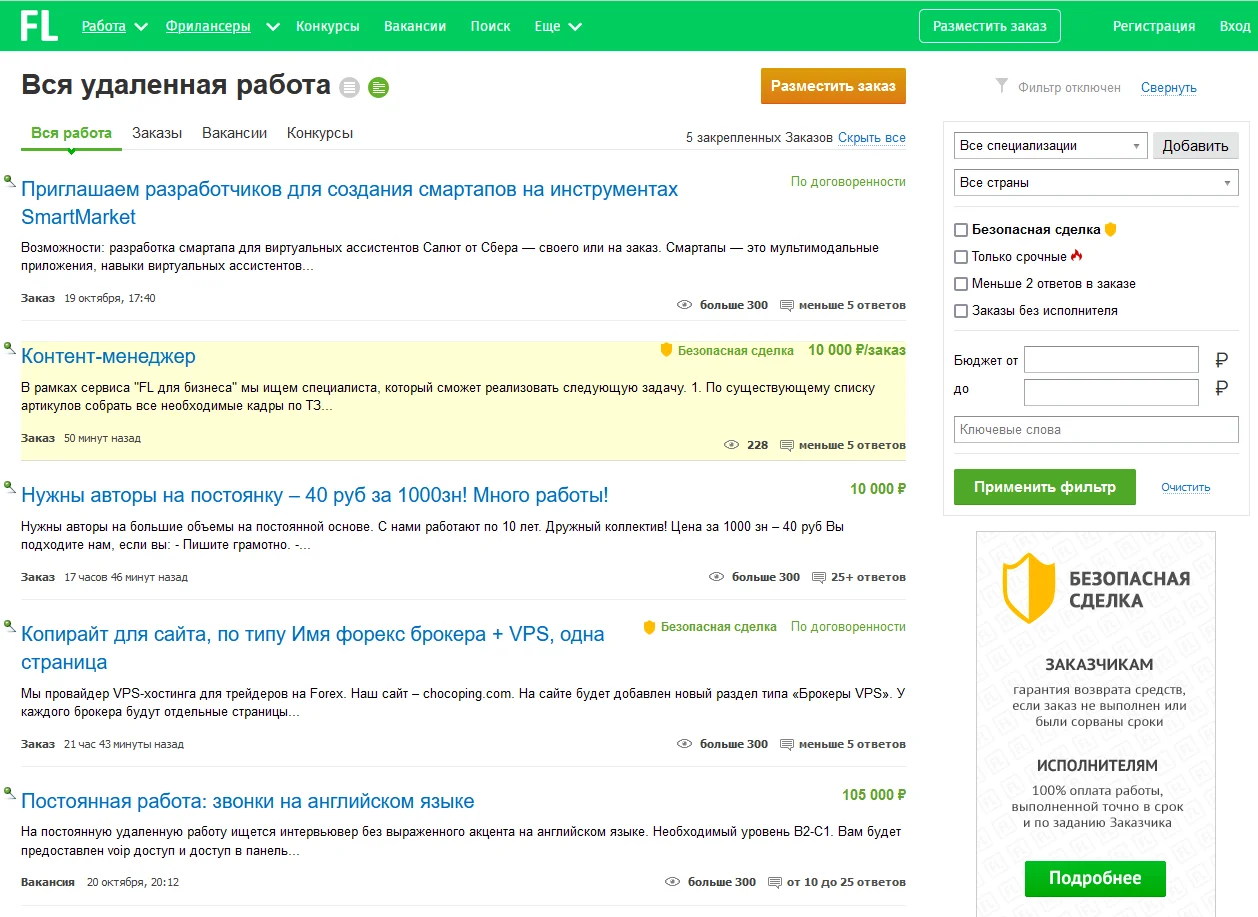1258x917 pixels.
Task: Click pin icon beside Контент-менеджер listing
Action: click(10, 348)
